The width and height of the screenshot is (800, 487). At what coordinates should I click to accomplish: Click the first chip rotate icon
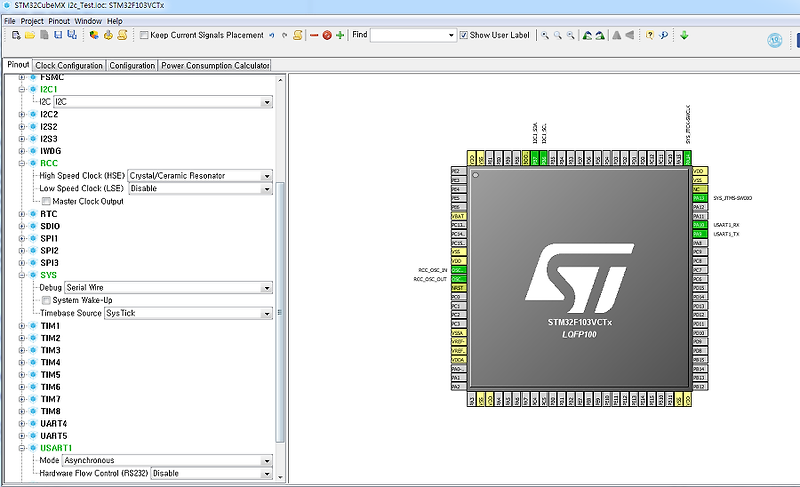587,35
